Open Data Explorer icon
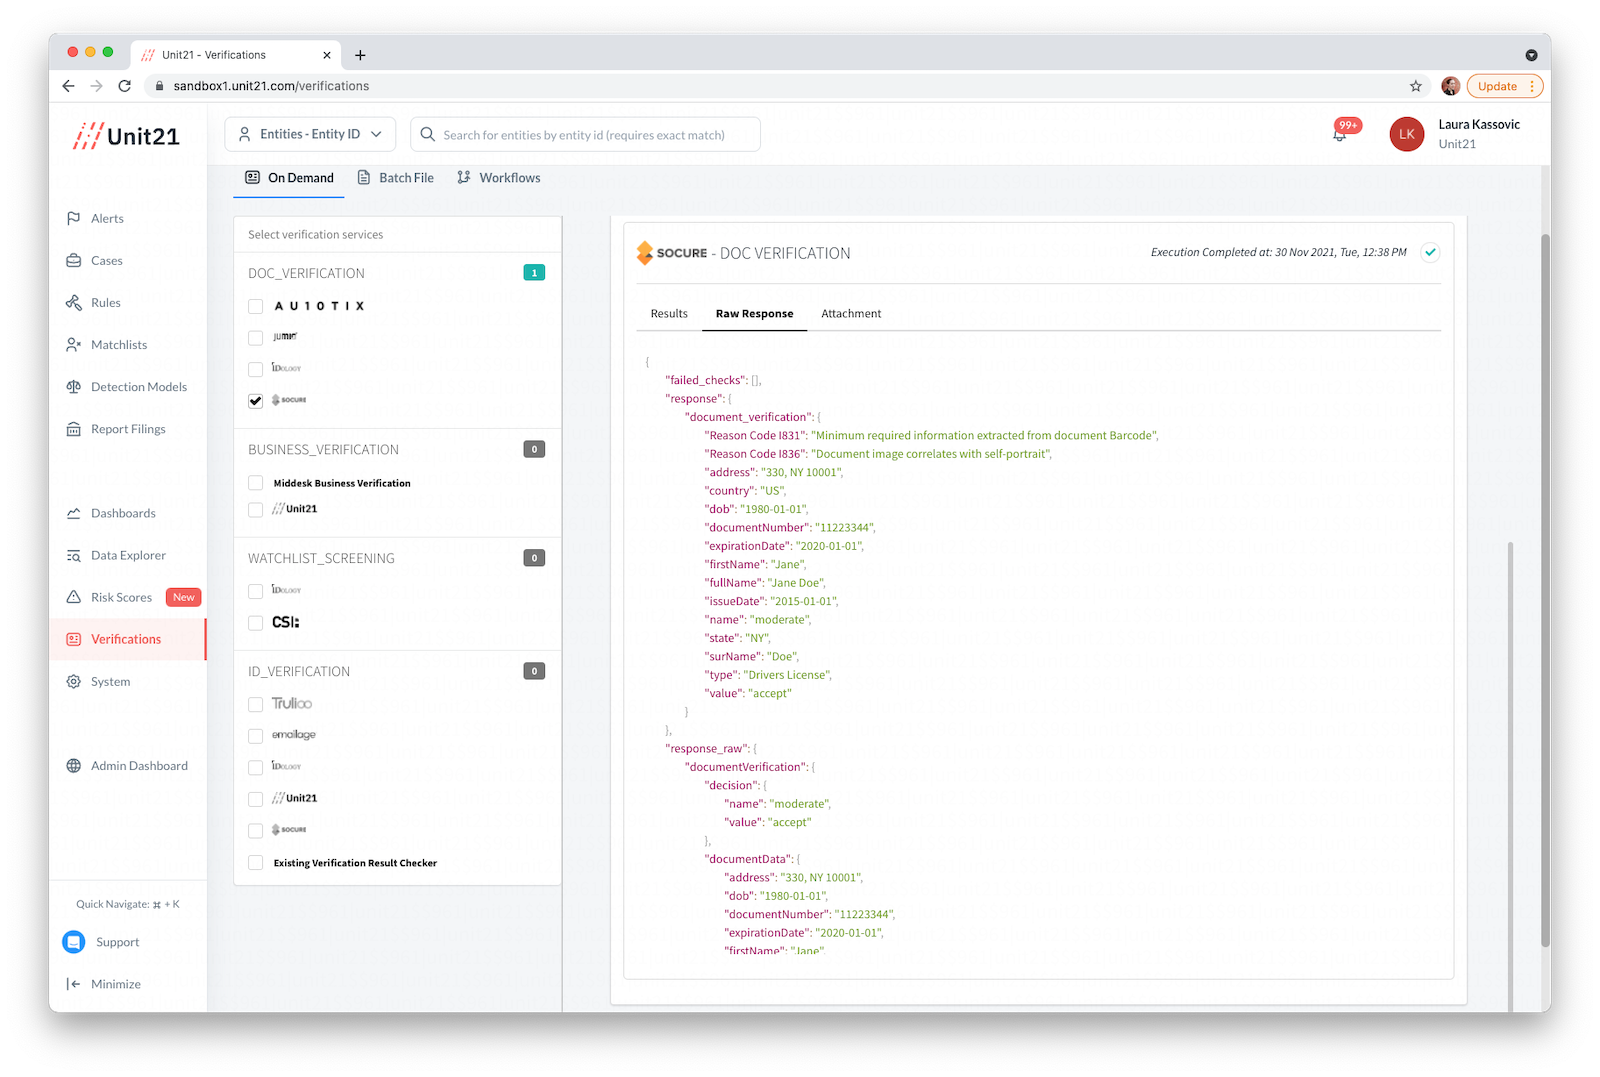1600x1077 pixels. [73, 555]
